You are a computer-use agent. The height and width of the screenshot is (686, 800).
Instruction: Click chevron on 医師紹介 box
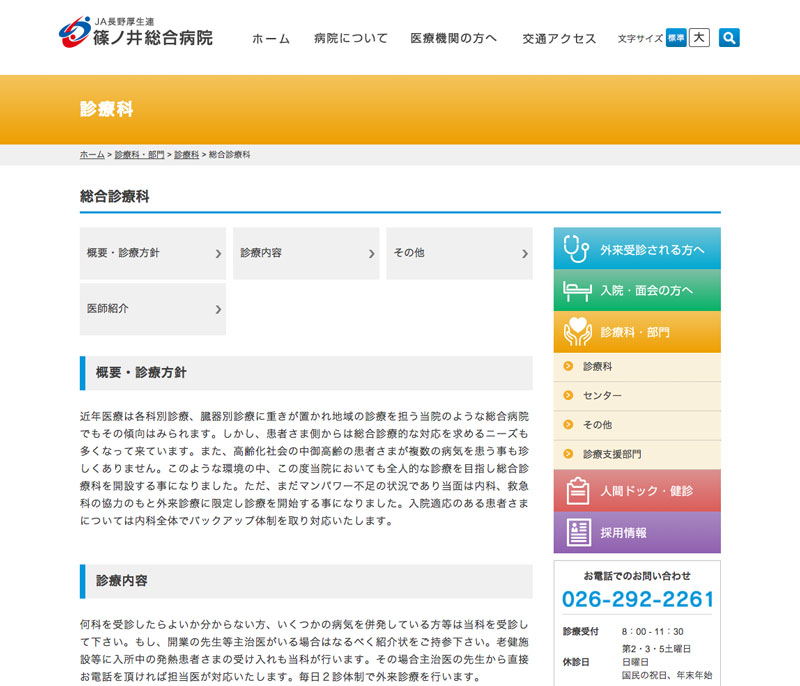(x=218, y=309)
